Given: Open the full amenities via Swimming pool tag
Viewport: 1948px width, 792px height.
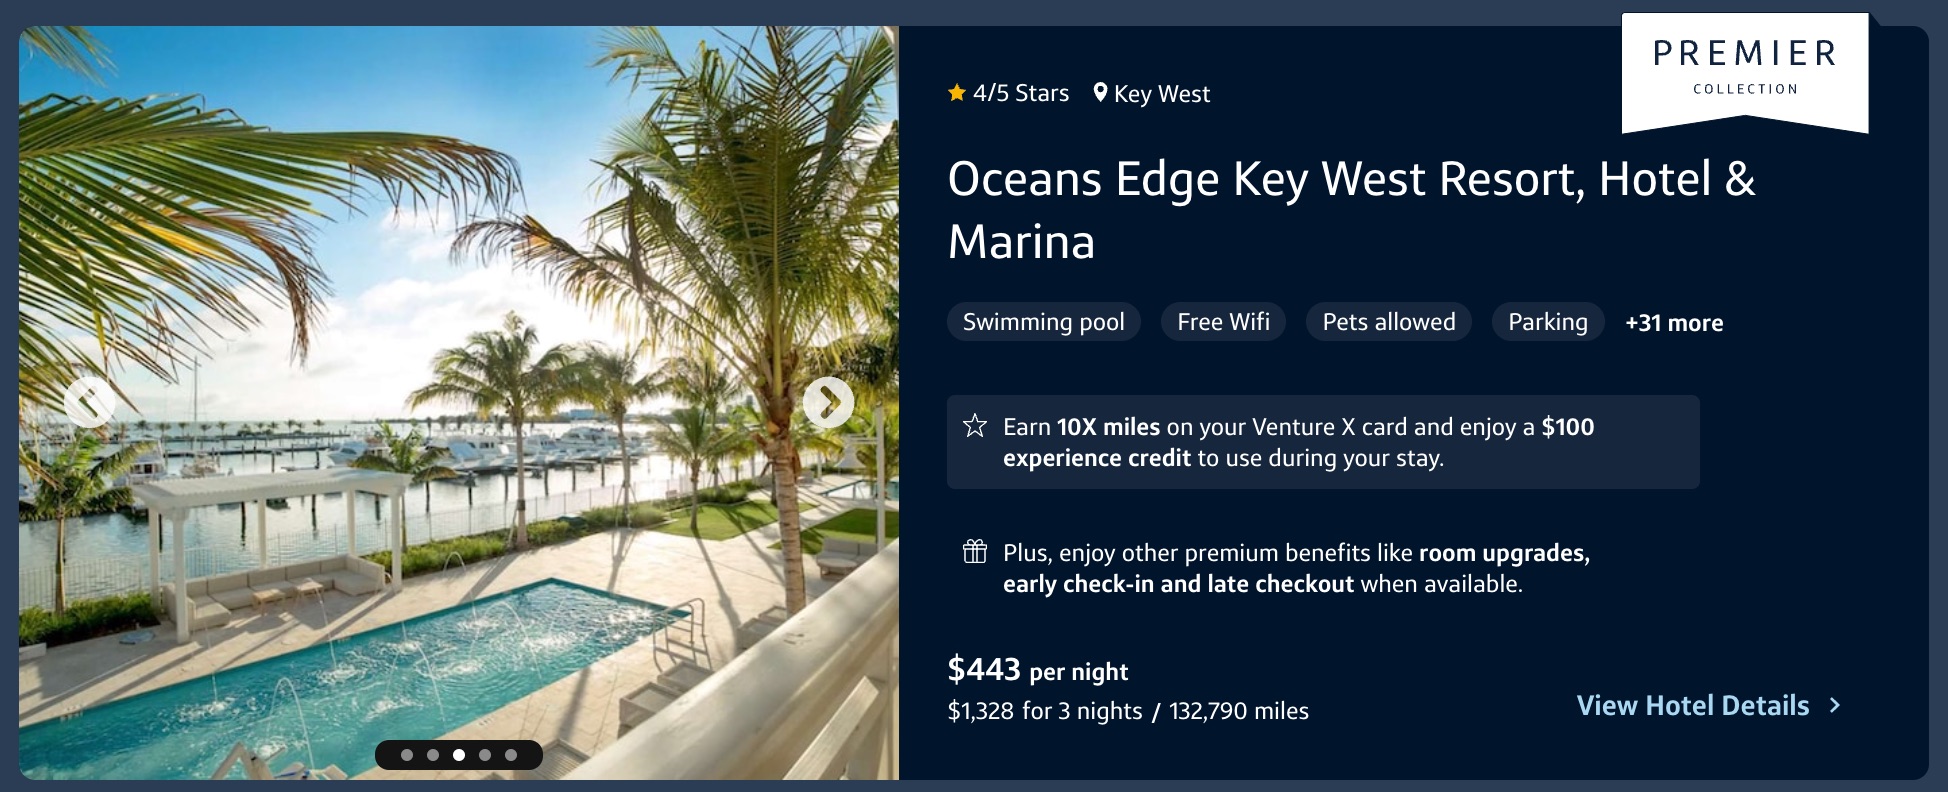Looking at the screenshot, I should pos(1043,321).
